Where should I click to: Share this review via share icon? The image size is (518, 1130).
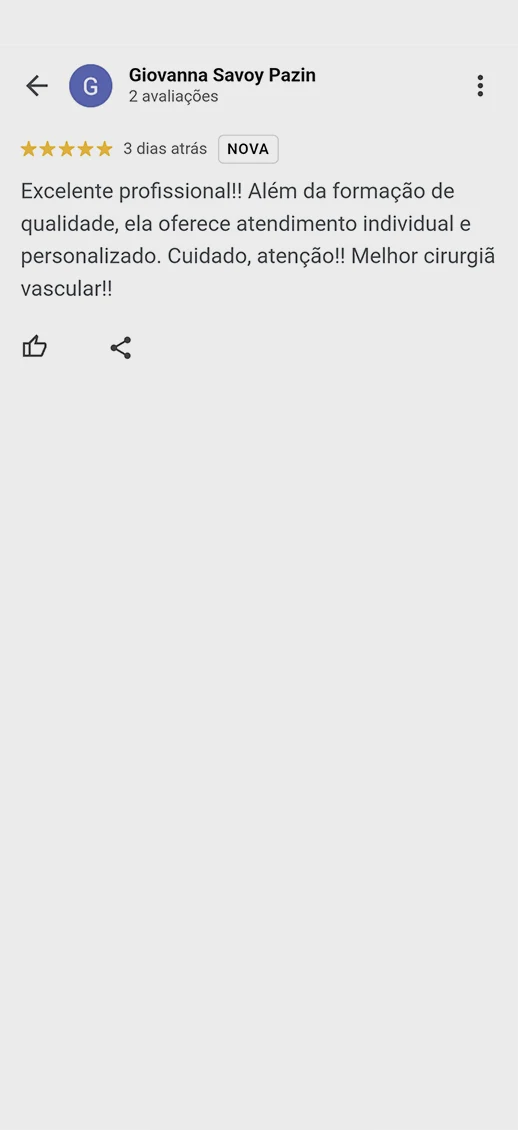click(120, 347)
